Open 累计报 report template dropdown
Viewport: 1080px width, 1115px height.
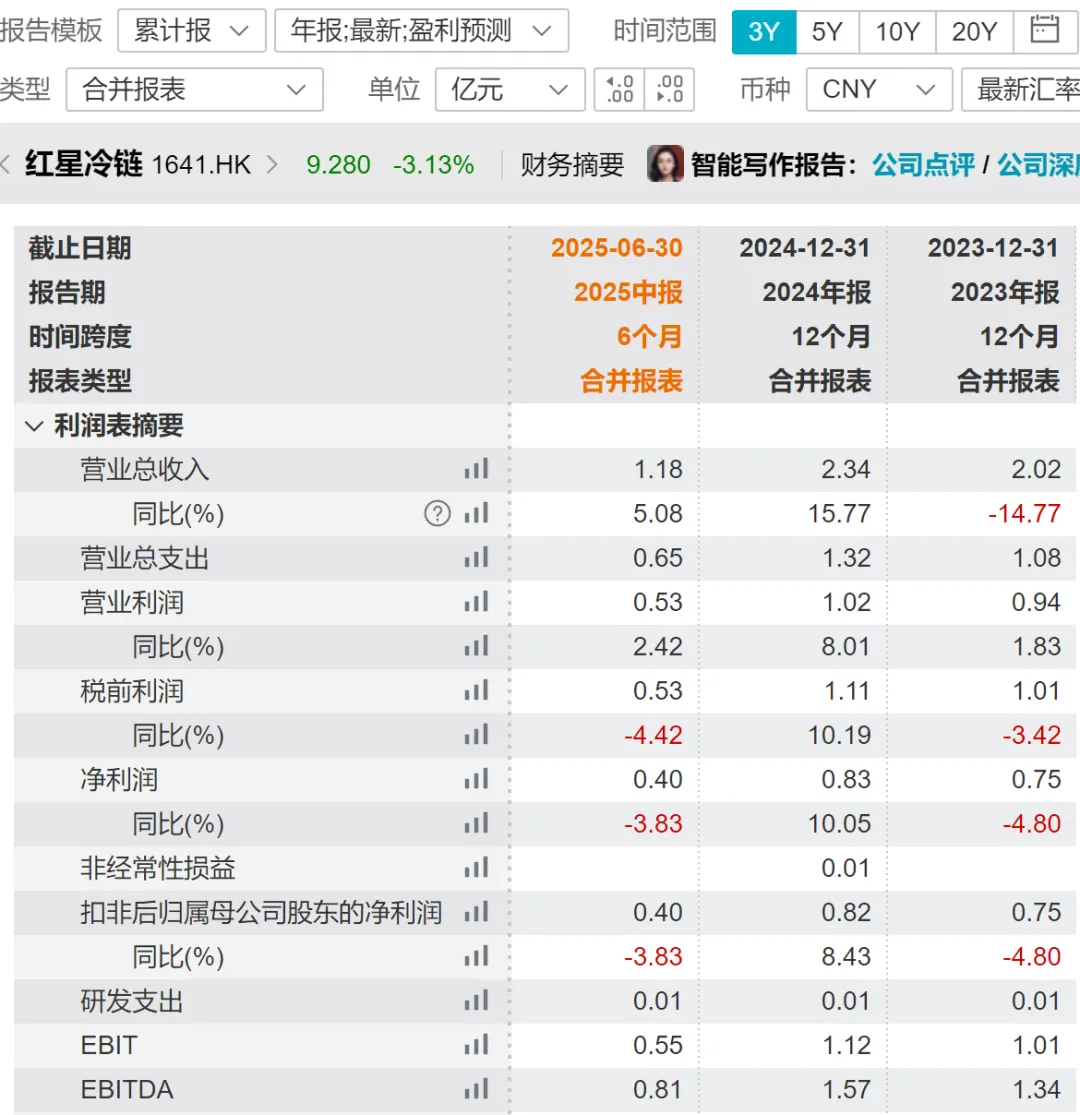pos(191,31)
